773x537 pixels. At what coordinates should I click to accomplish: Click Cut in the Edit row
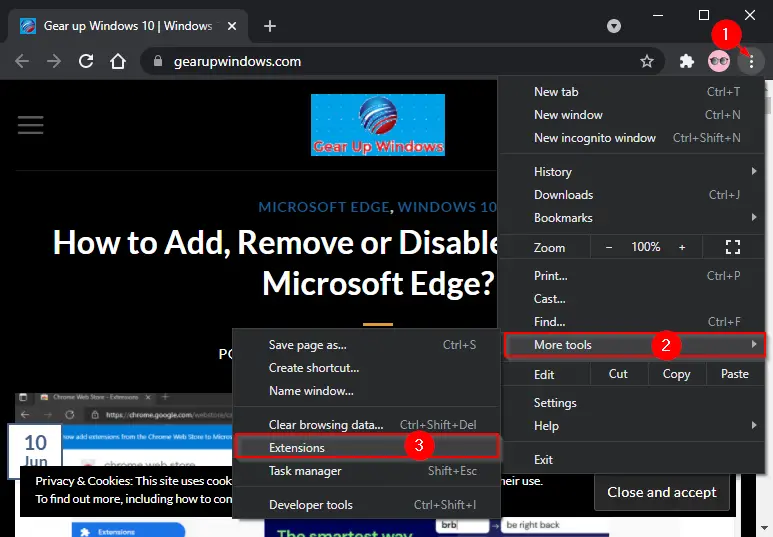pos(618,374)
